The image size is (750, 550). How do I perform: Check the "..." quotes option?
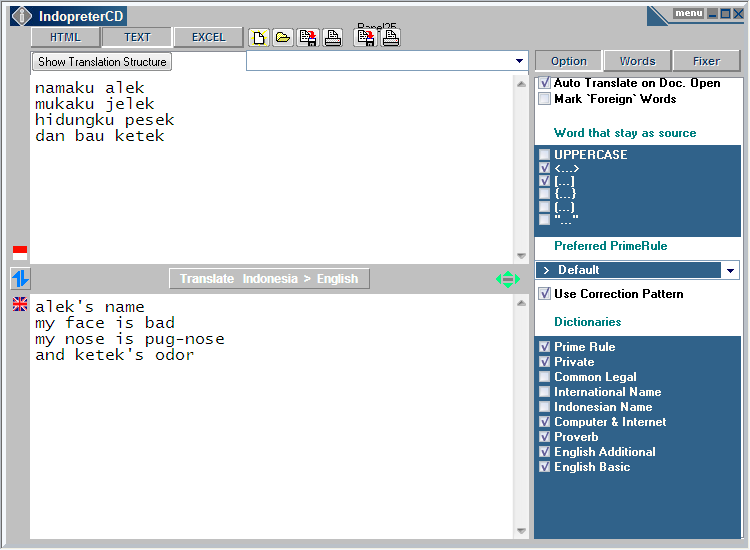[x=544, y=220]
